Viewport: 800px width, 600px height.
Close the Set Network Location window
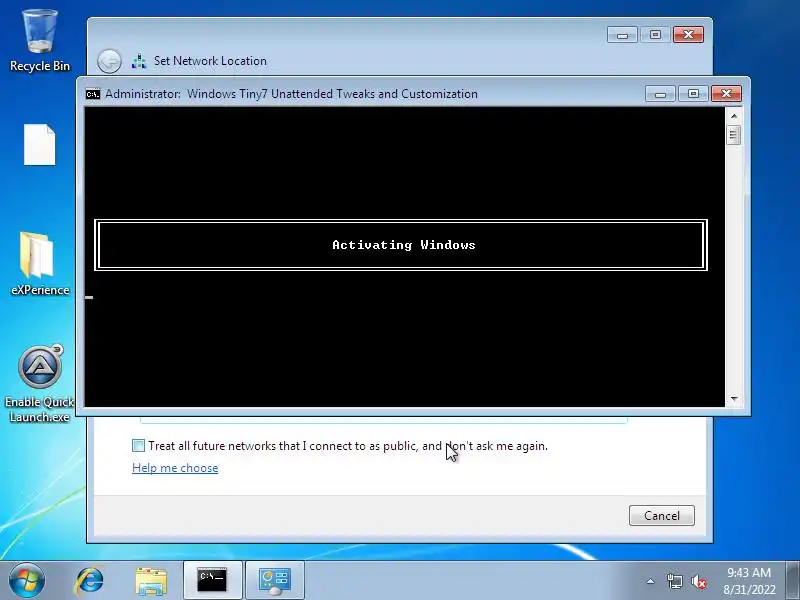[x=688, y=35]
